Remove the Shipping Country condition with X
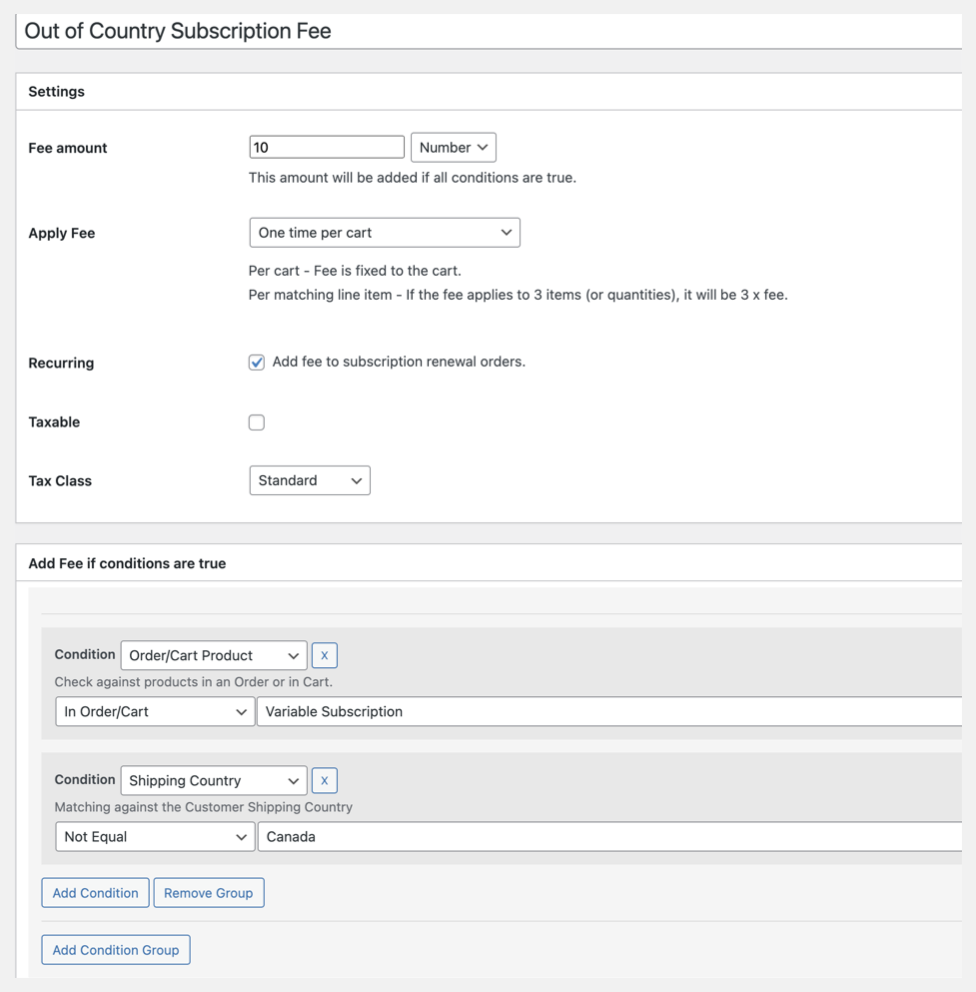The image size is (976, 992). [324, 781]
